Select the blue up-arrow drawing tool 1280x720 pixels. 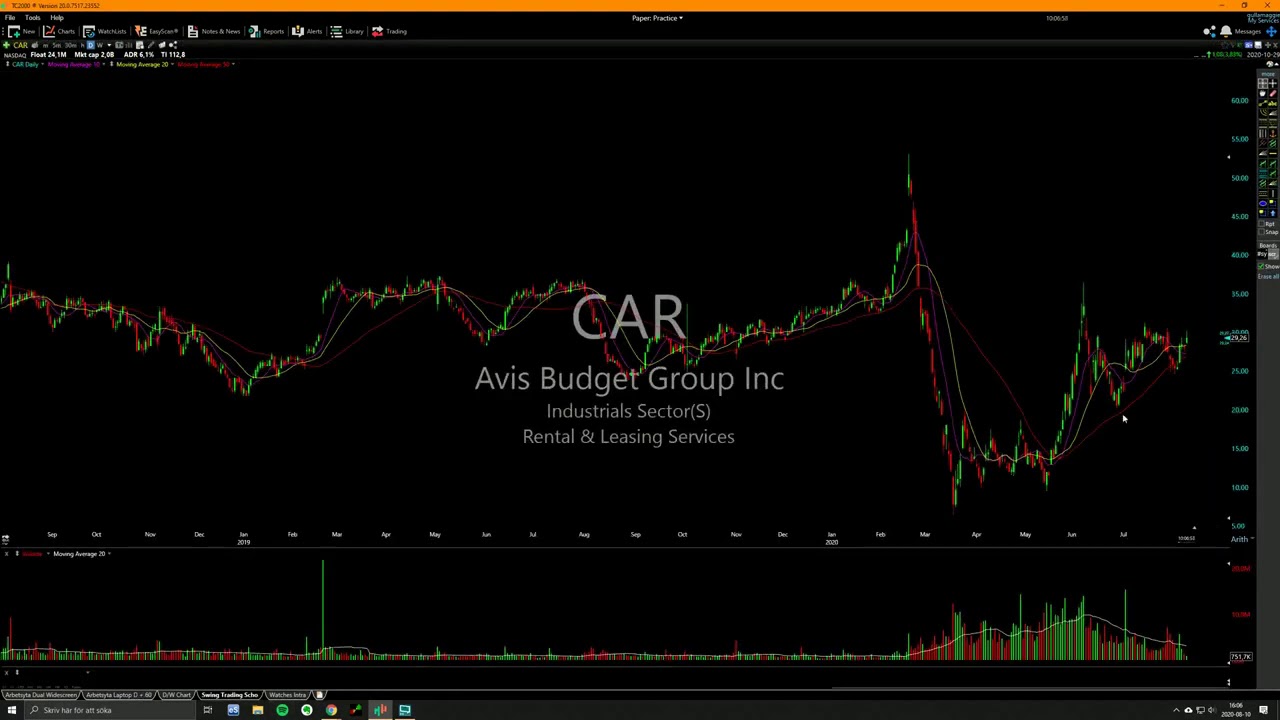[1273, 213]
